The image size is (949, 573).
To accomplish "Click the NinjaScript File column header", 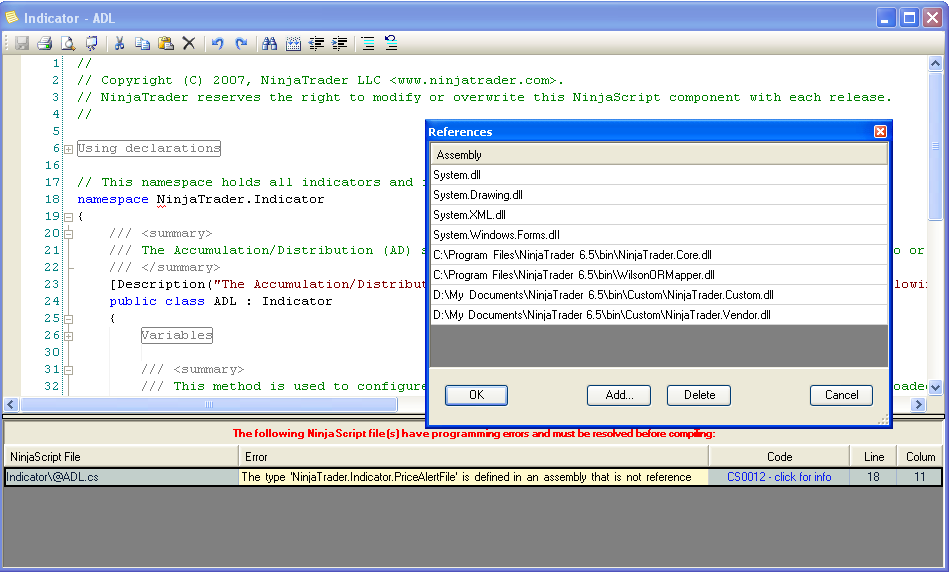I will (121, 457).
